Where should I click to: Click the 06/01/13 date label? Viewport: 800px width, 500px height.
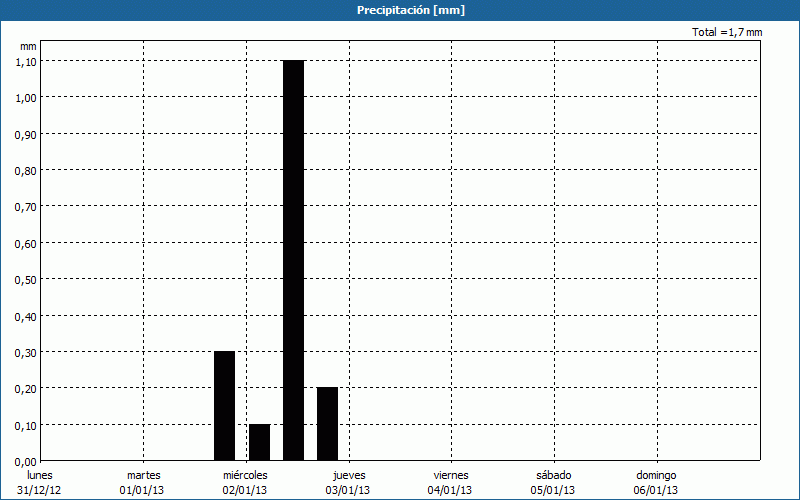click(656, 490)
